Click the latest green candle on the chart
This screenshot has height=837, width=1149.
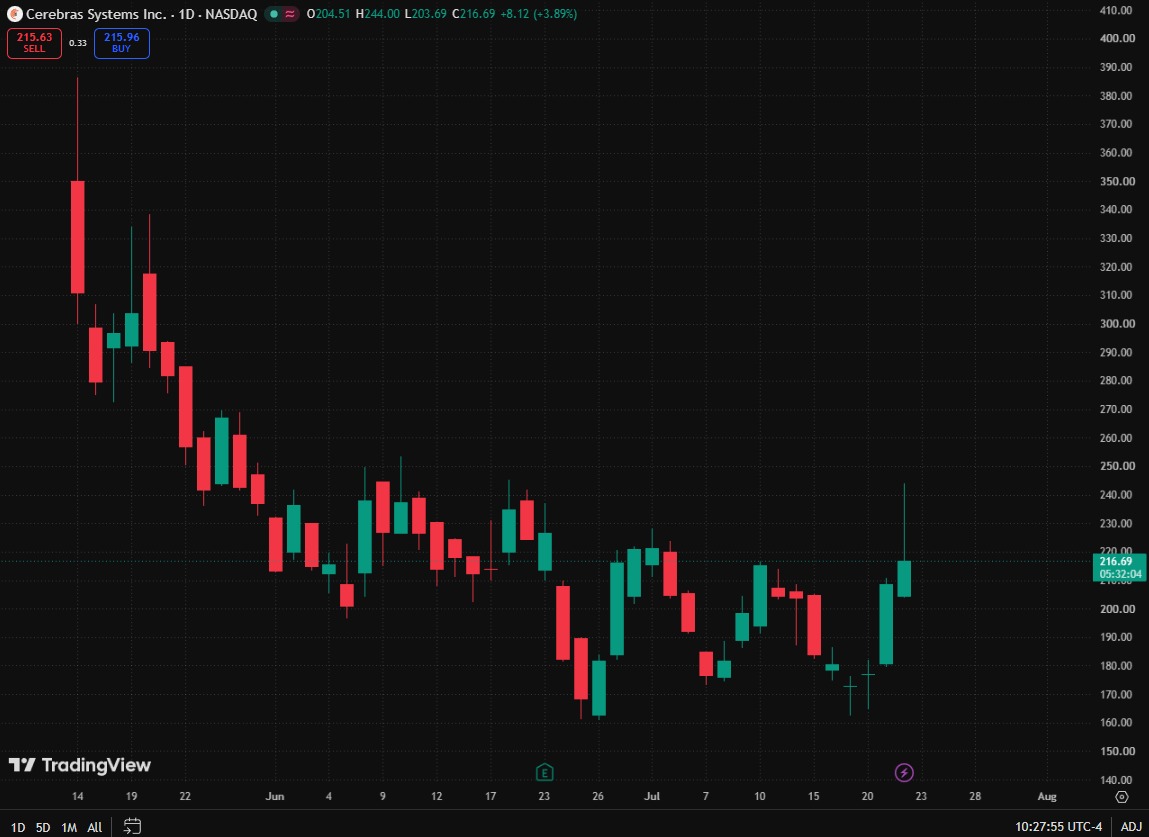click(x=904, y=578)
